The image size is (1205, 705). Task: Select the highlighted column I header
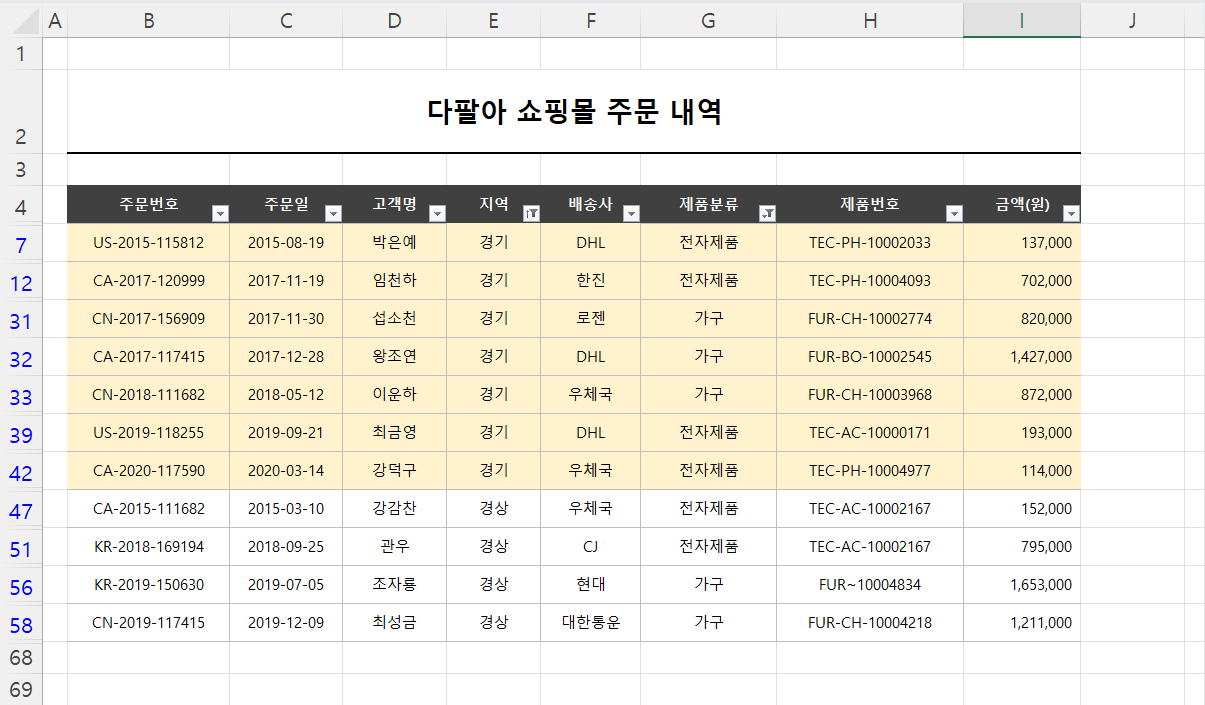[1022, 20]
